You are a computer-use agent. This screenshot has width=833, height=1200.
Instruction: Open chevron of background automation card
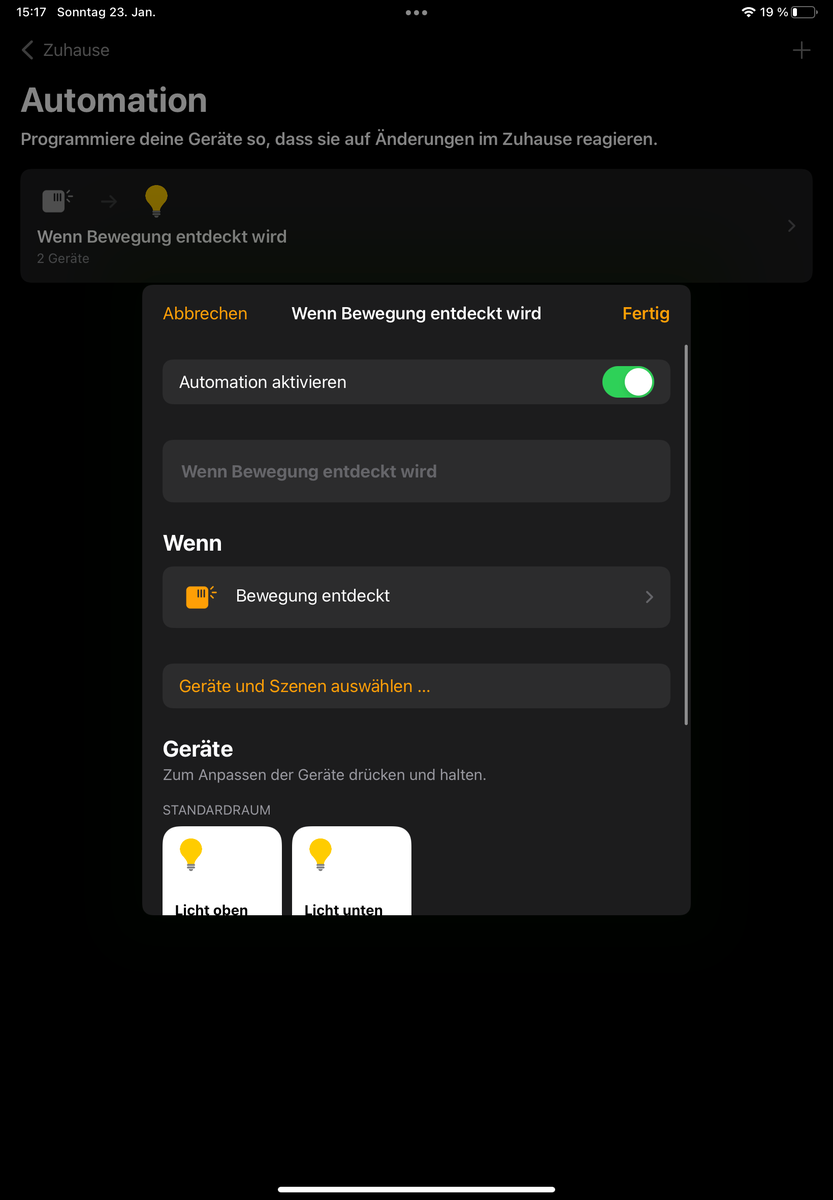tap(791, 226)
